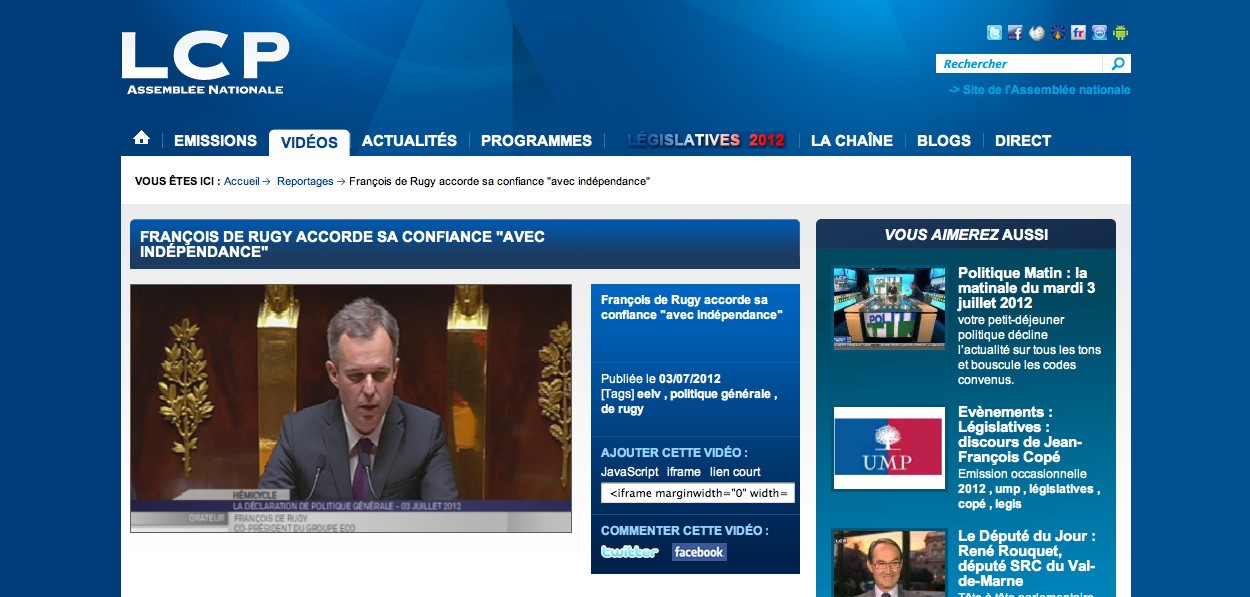Click the UMP thumbnail for Copé's speech
Image resolution: width=1250 pixels, height=597 pixels.
click(x=888, y=448)
